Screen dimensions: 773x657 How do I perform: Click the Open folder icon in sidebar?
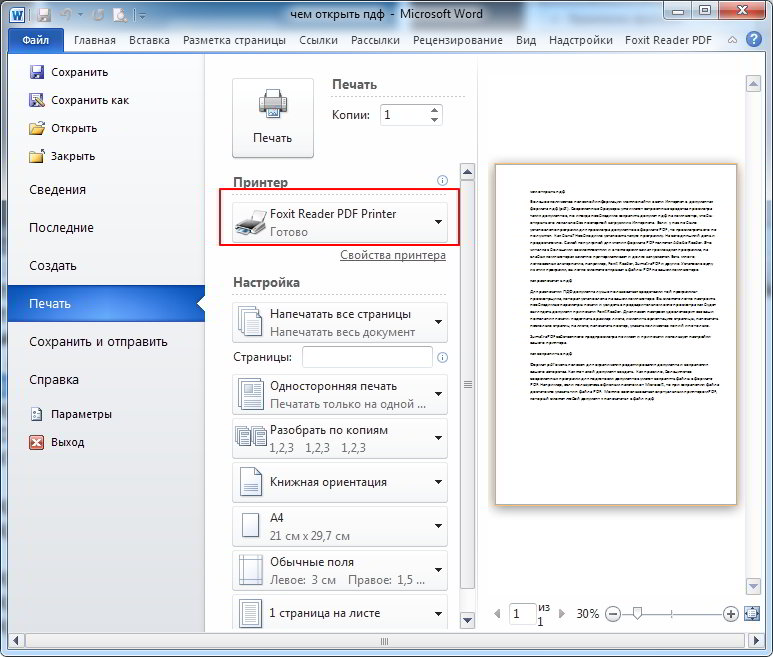point(37,128)
